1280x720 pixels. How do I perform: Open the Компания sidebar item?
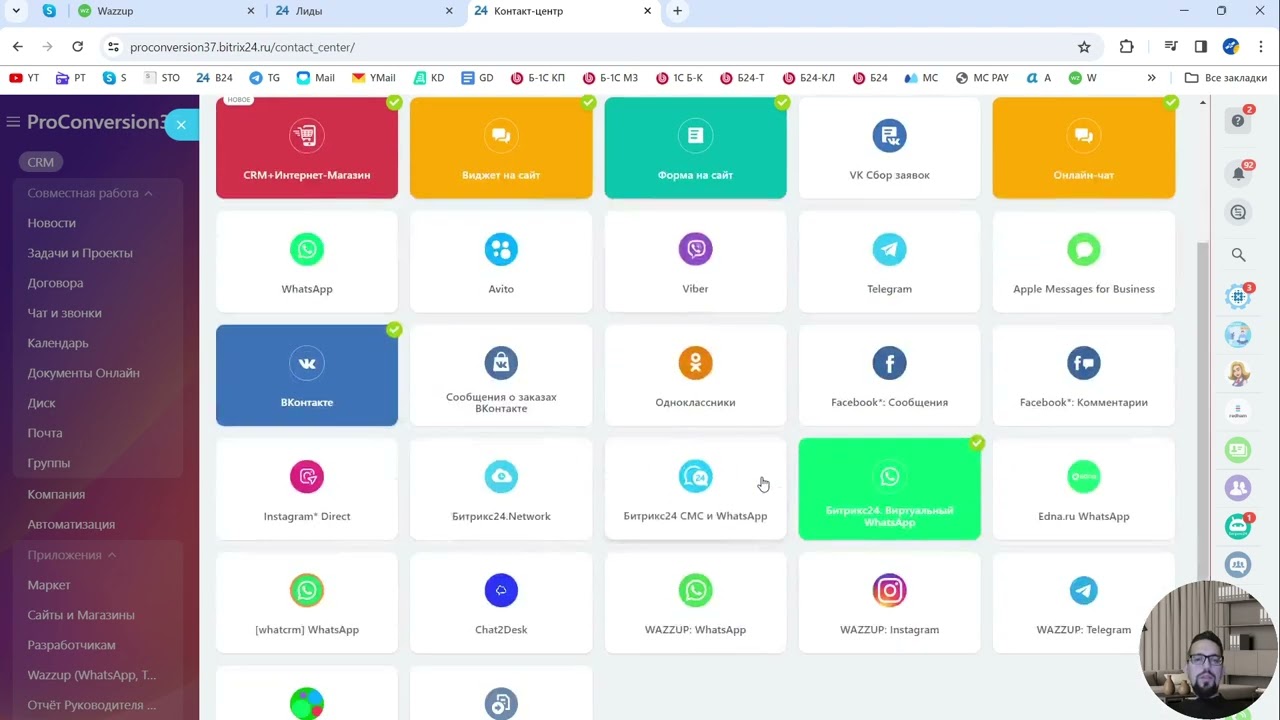[56, 494]
